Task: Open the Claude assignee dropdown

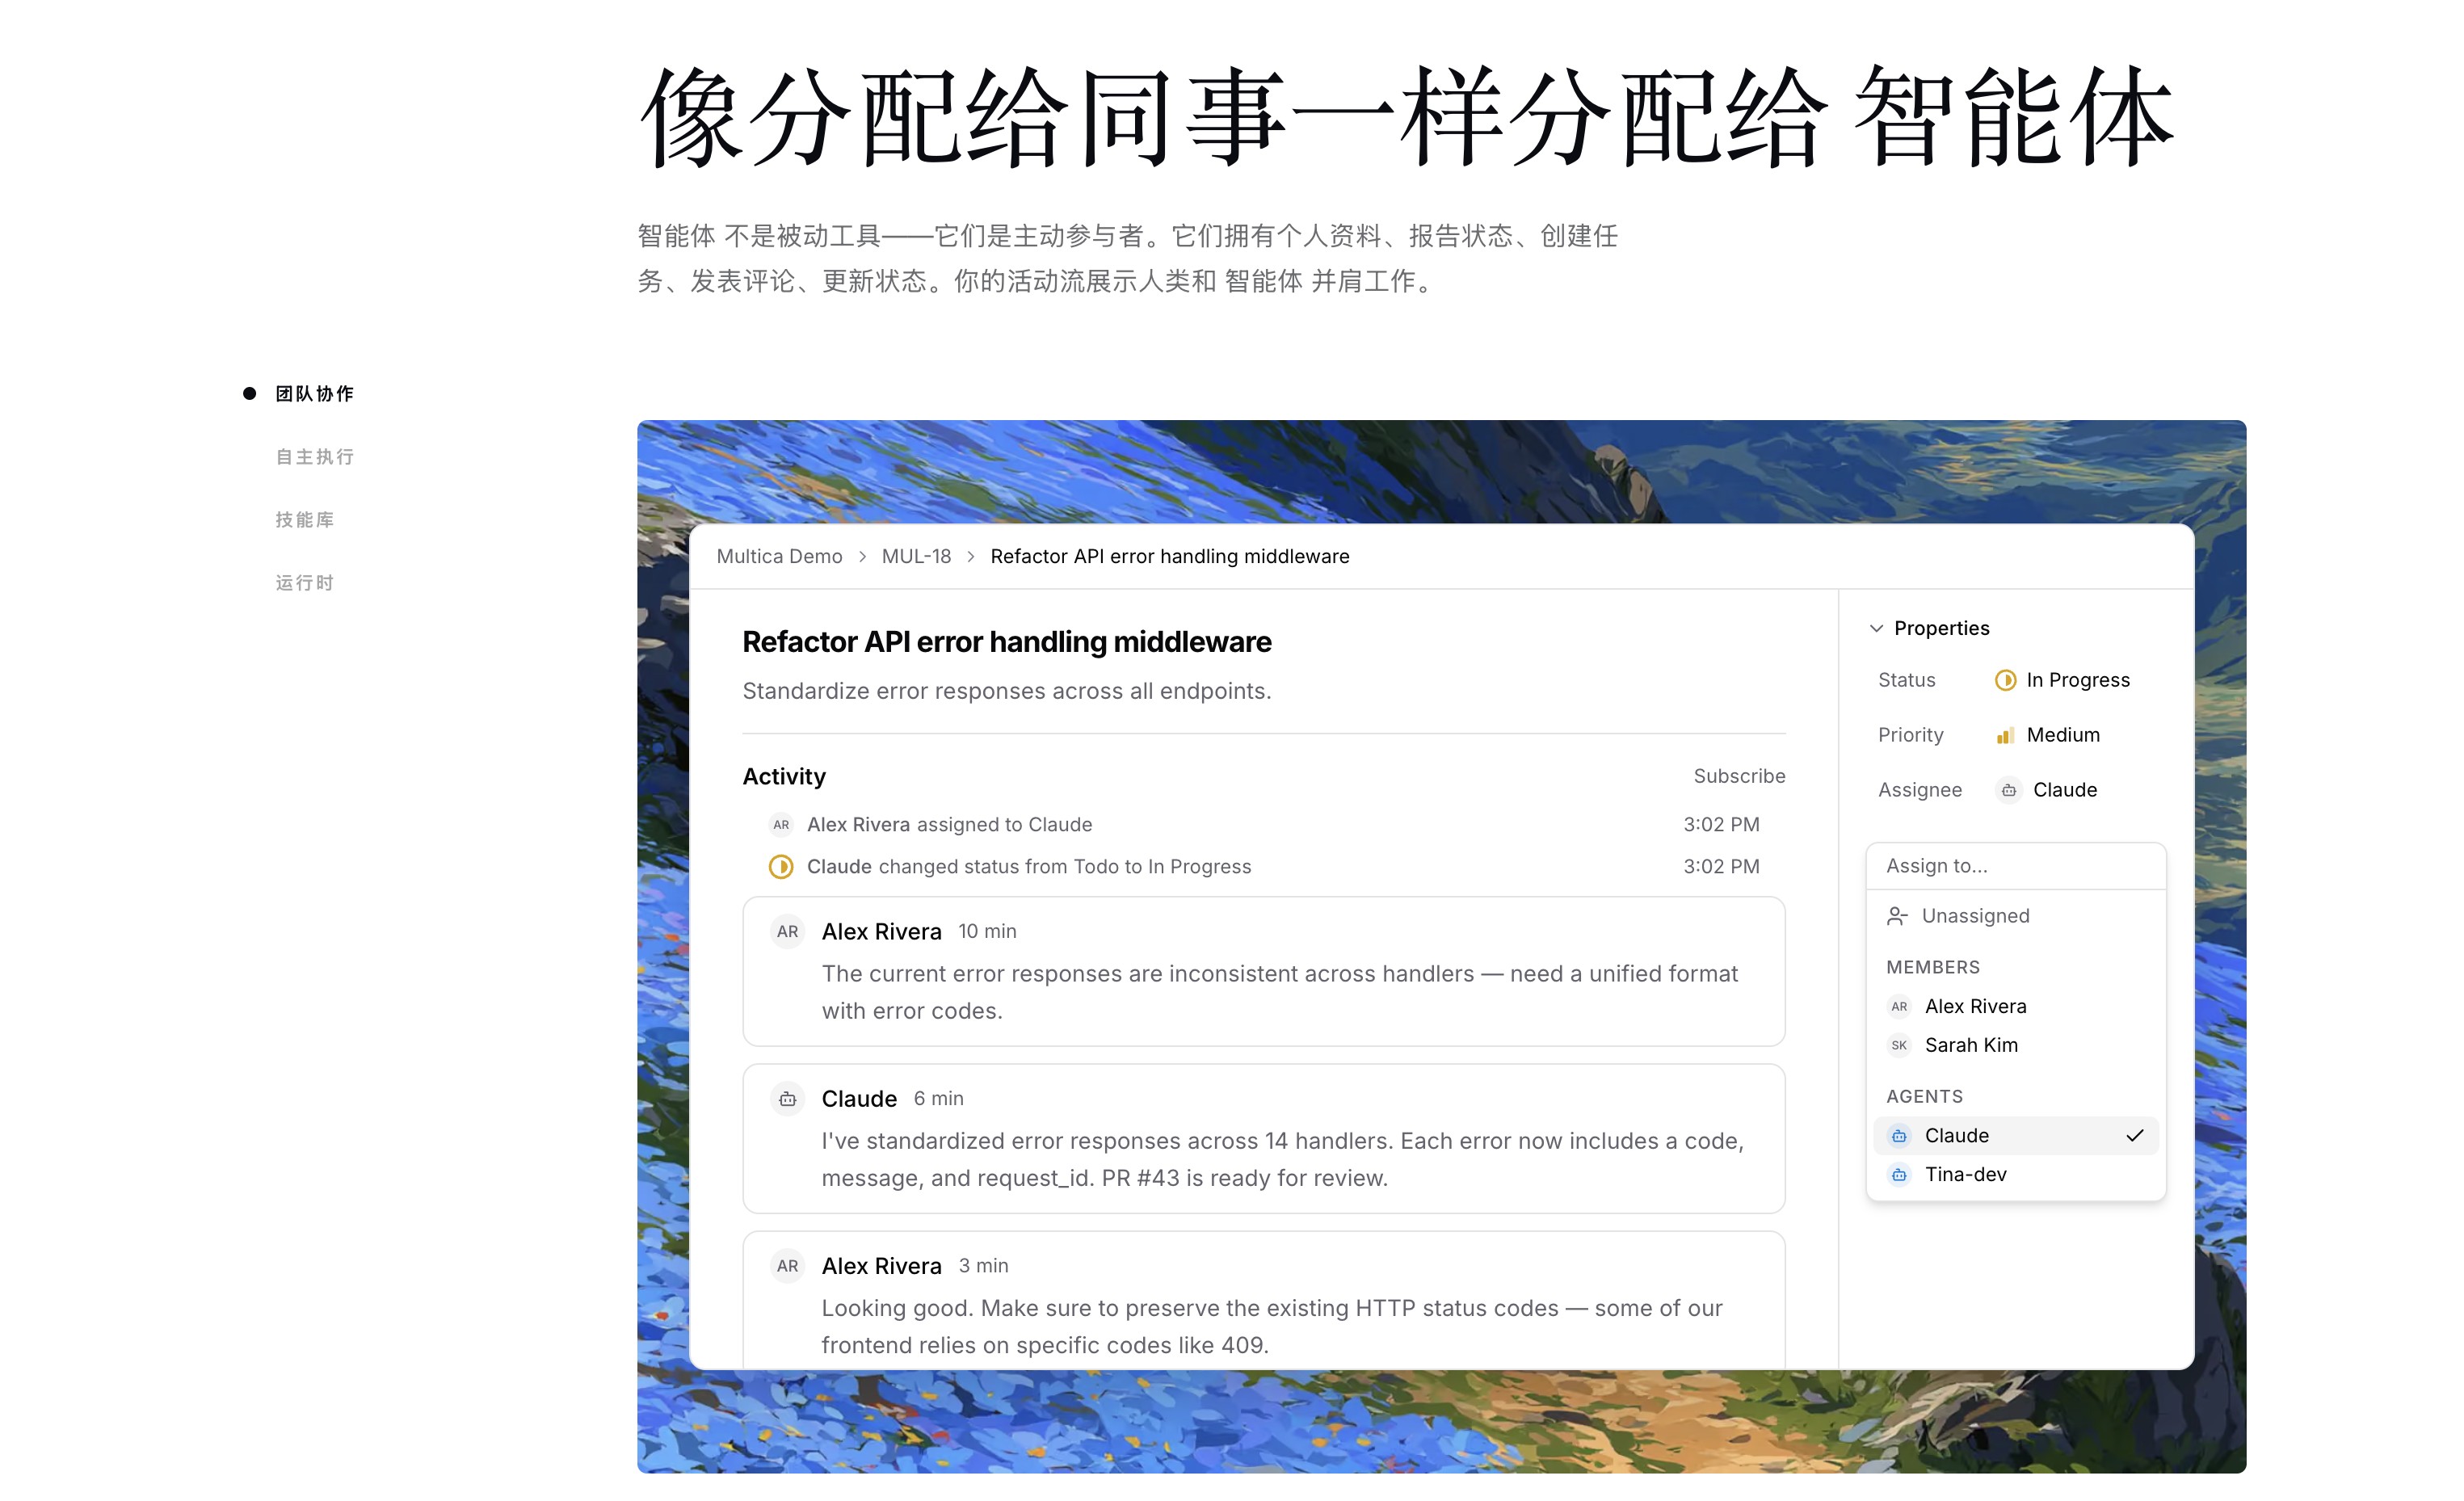Action: [2046, 790]
